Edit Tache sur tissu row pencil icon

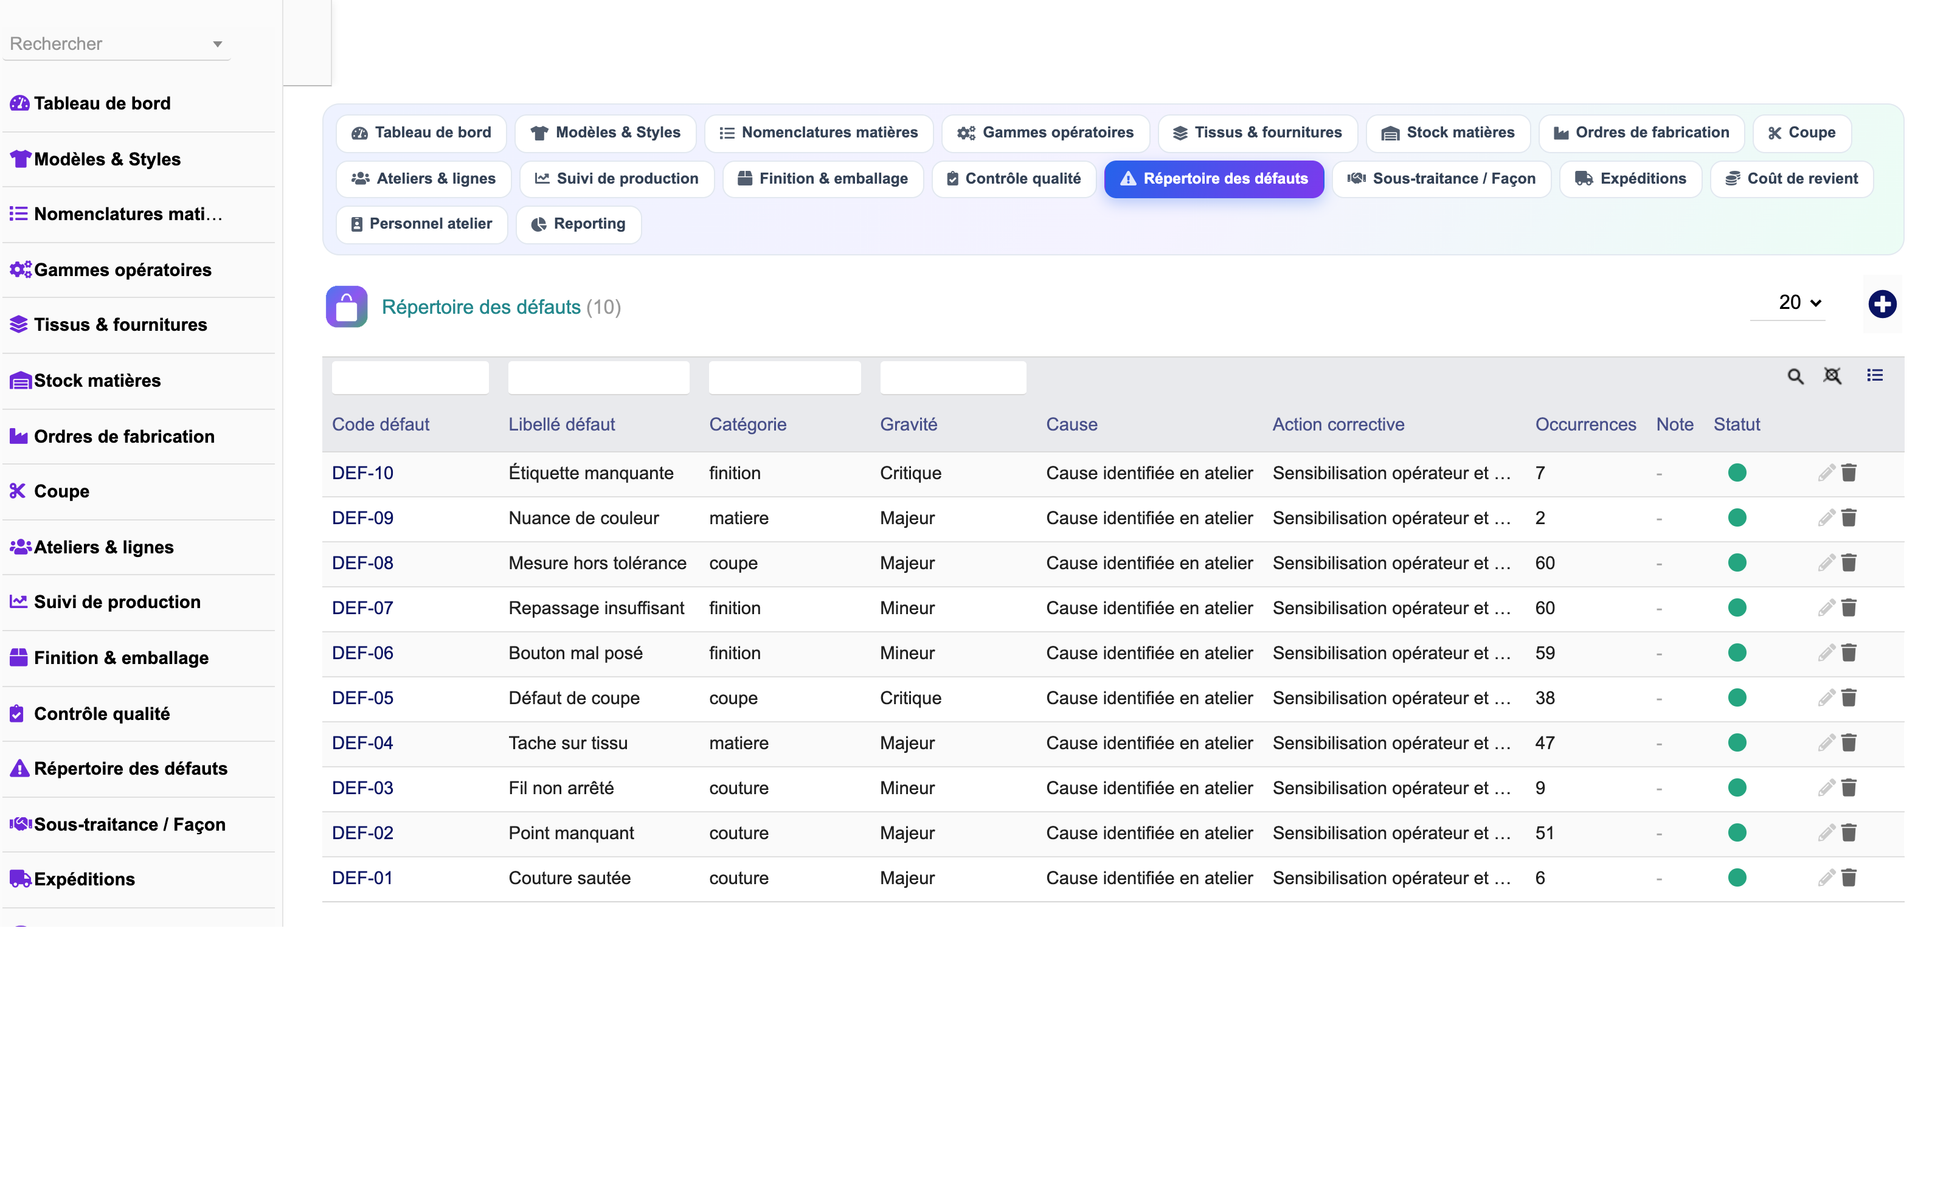coord(1826,743)
